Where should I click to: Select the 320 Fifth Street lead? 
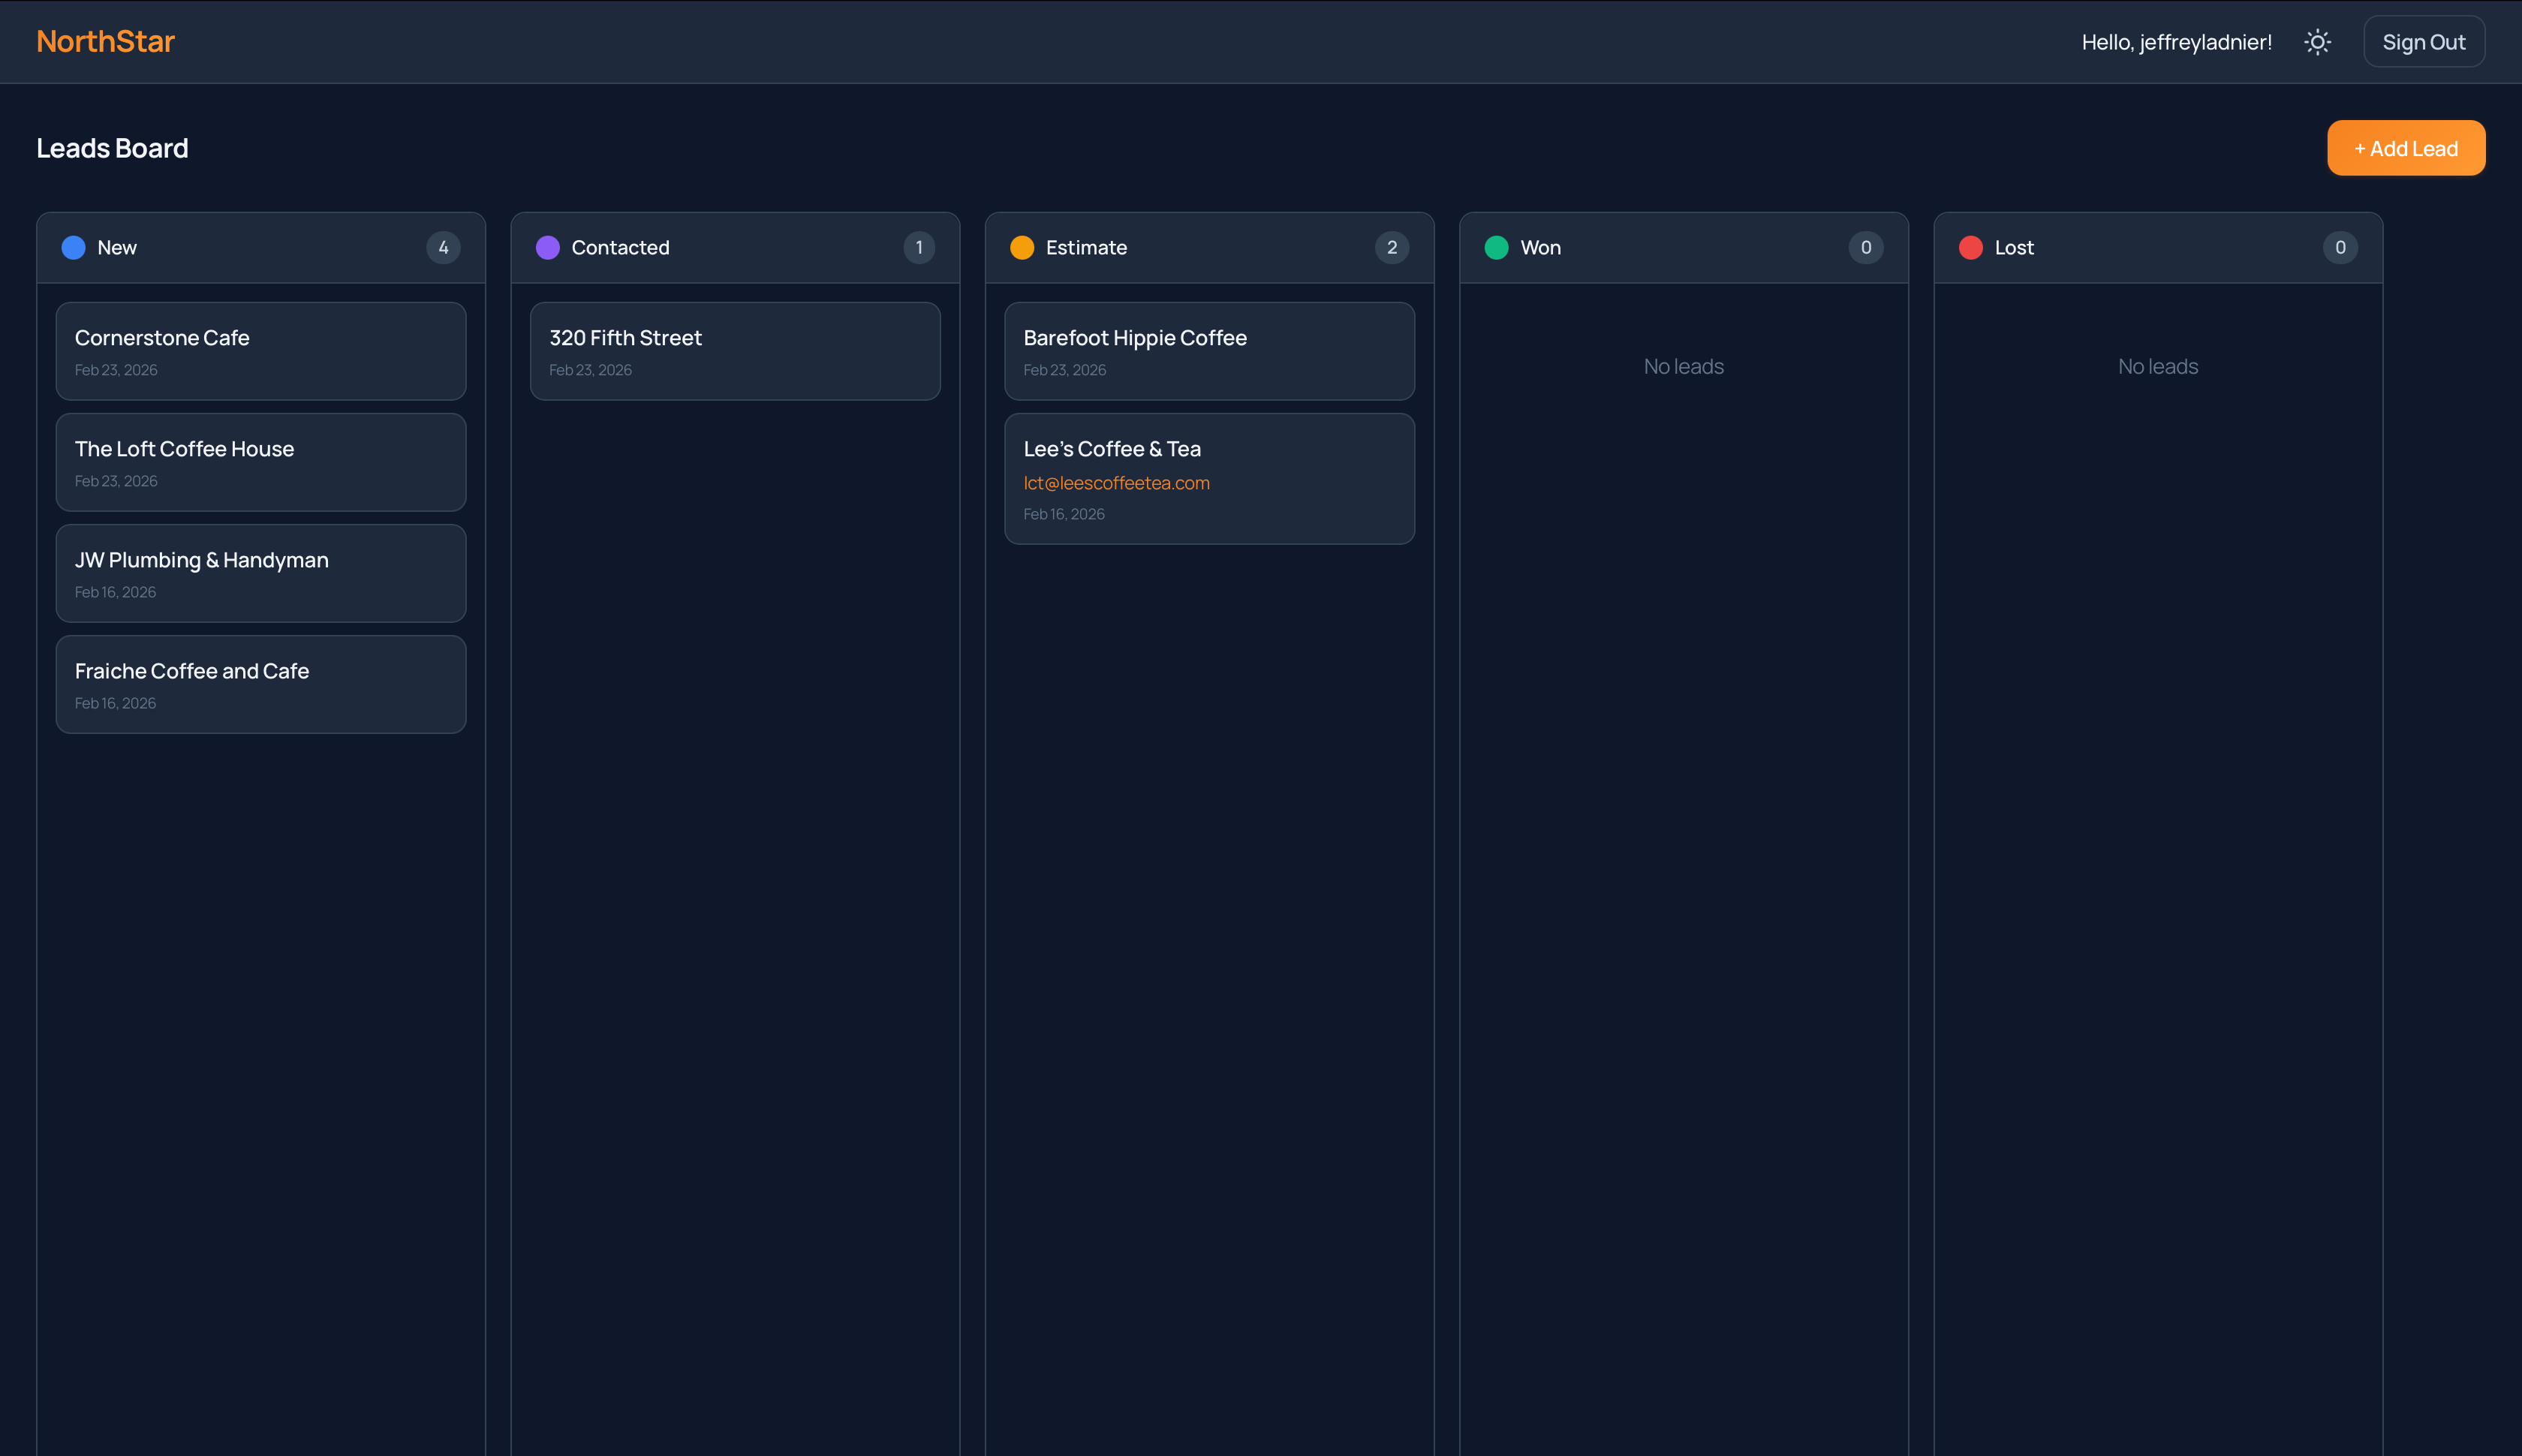735,351
